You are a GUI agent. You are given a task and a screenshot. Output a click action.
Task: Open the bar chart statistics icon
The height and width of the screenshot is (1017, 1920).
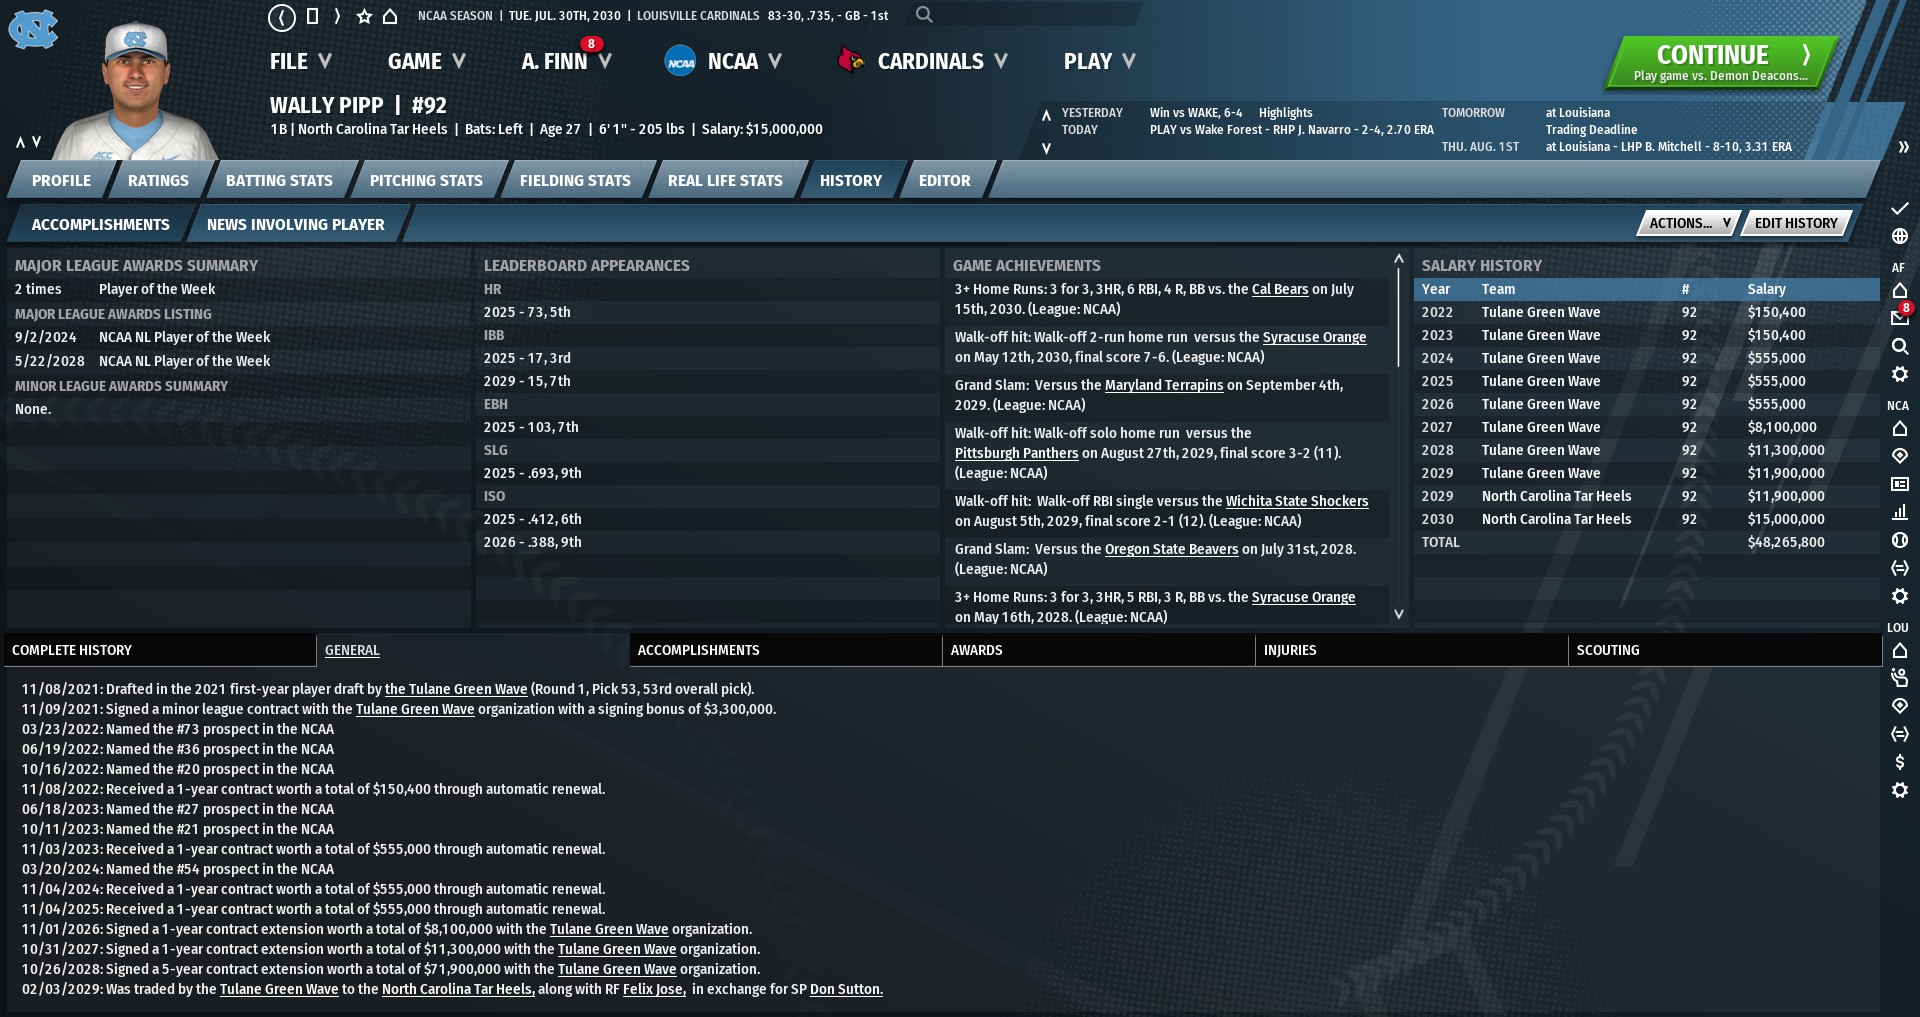[1899, 512]
